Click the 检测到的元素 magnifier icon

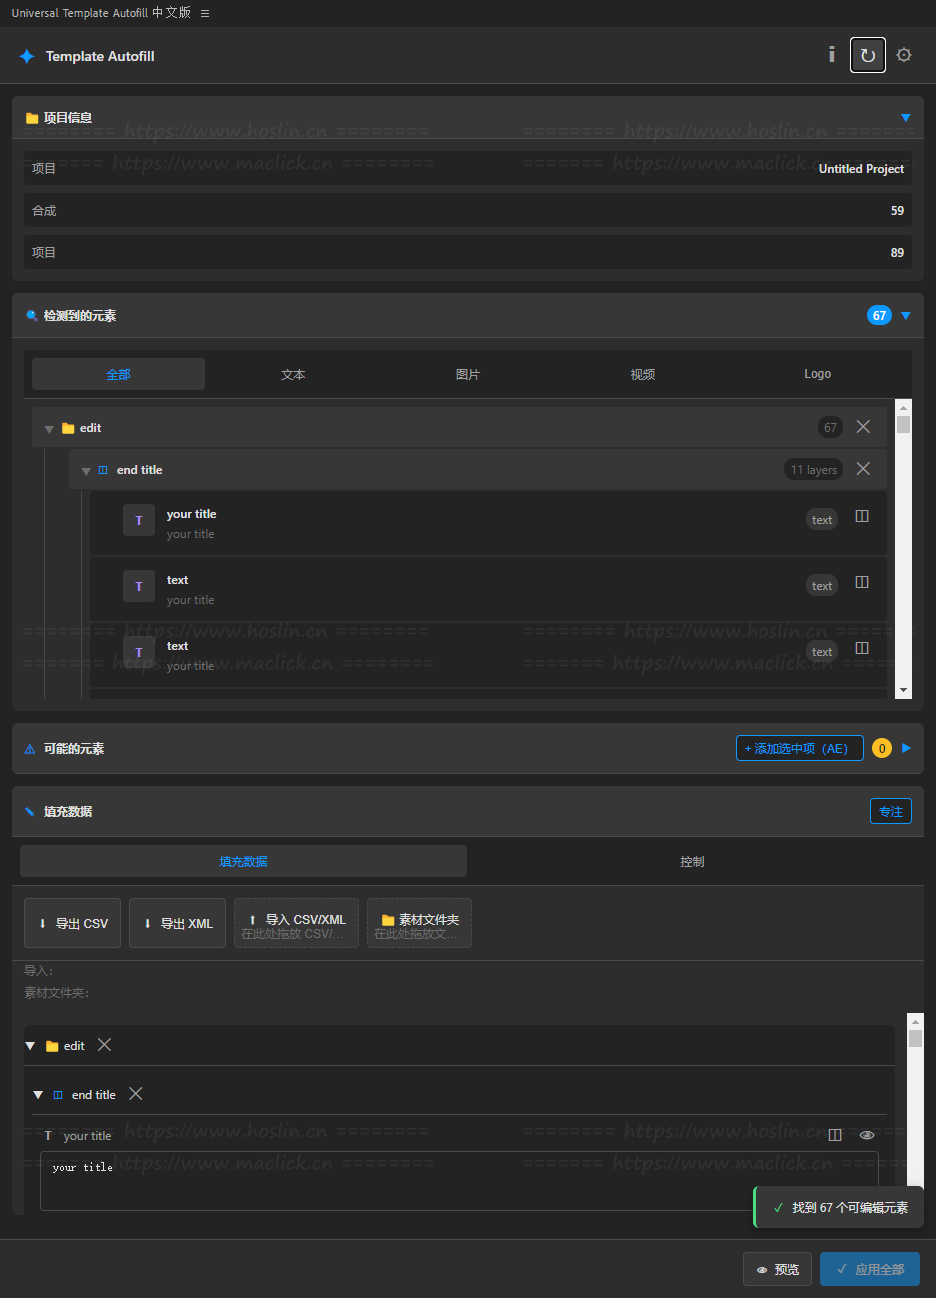[32, 316]
